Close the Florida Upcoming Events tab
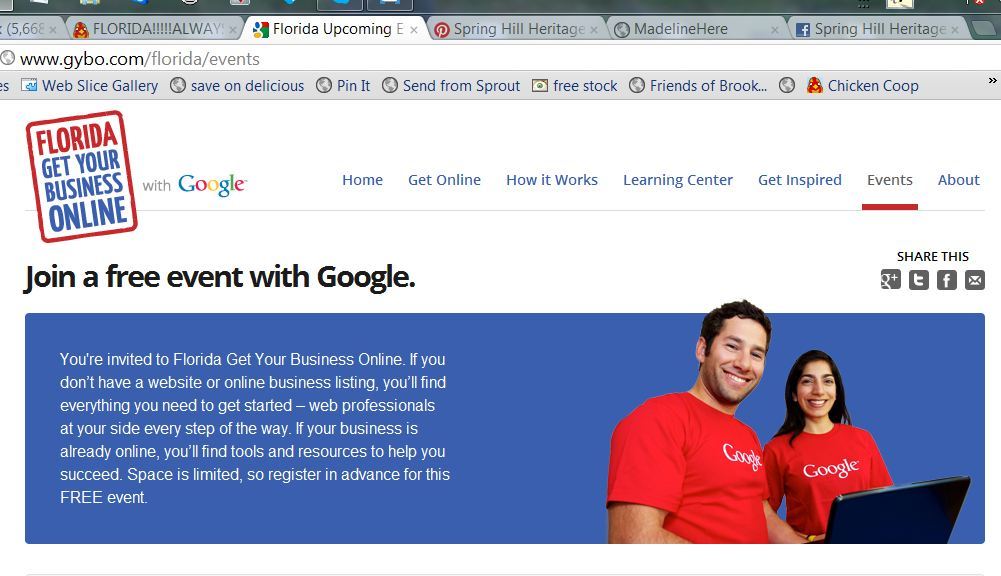1001x576 pixels. (x=414, y=29)
